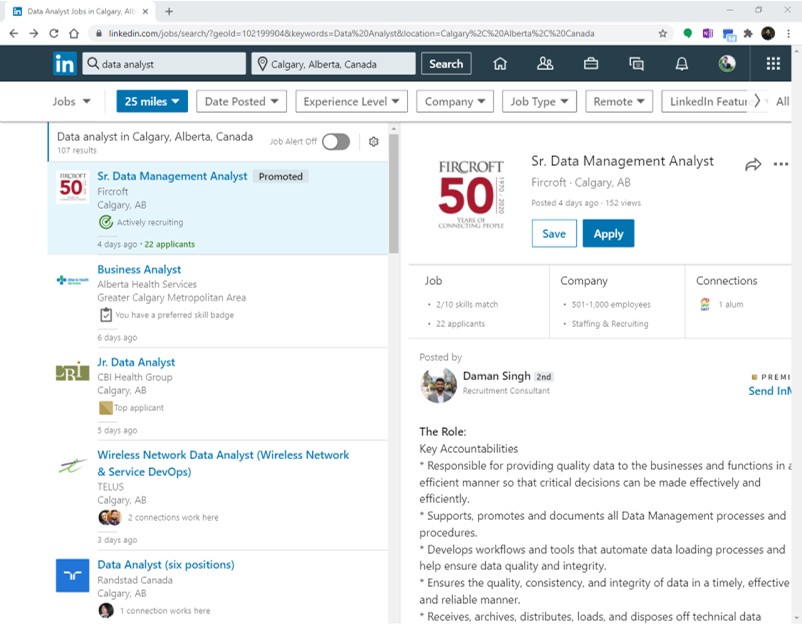Turn on the Job Alert toggle

point(336,142)
